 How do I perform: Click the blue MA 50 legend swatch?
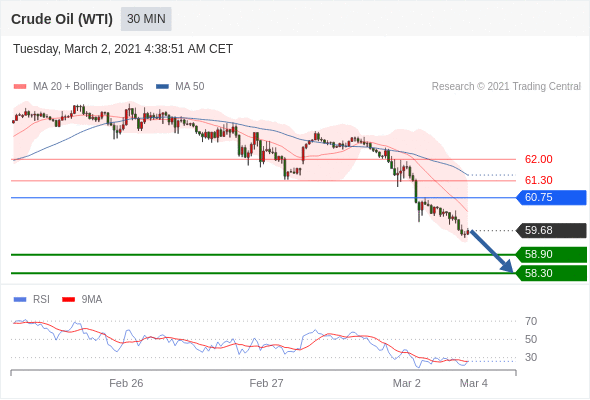click(x=163, y=87)
